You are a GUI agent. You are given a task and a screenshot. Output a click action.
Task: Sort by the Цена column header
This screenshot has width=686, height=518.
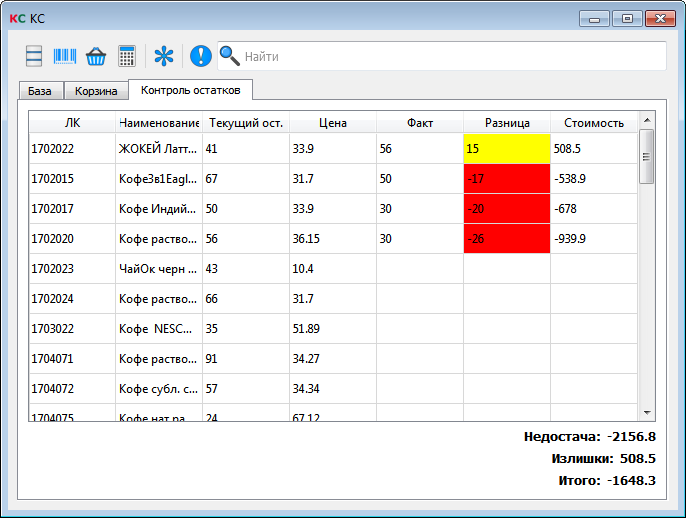tap(332, 122)
